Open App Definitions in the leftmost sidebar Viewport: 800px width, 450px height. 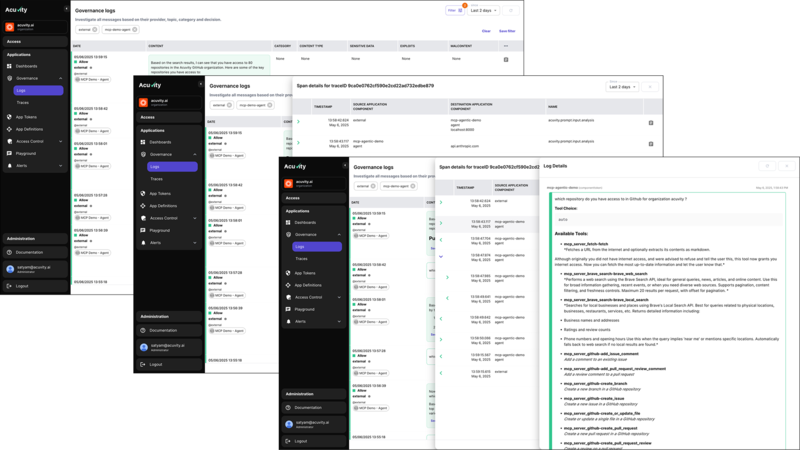(x=29, y=129)
